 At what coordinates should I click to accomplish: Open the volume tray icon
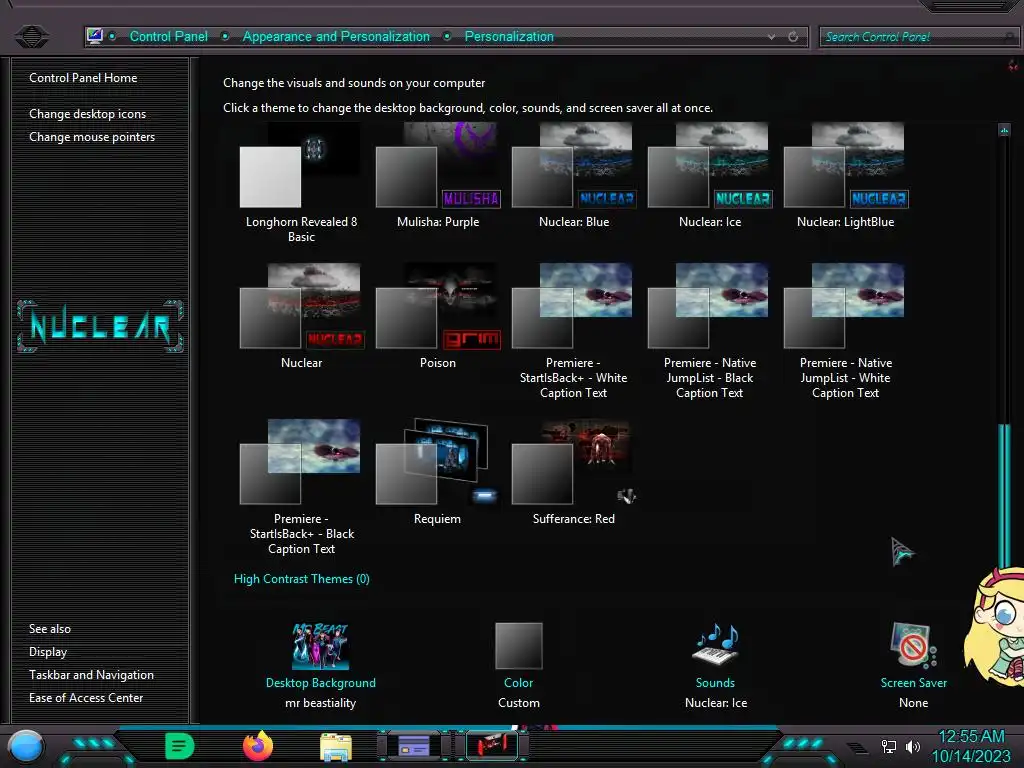tap(913, 746)
